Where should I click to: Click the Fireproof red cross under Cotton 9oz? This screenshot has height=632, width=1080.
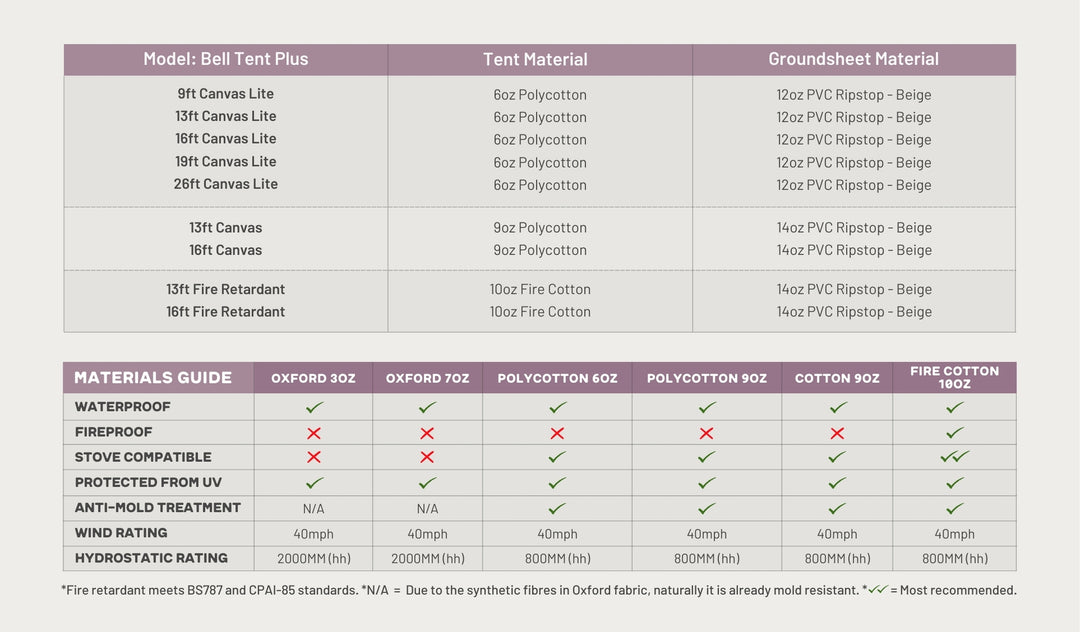(837, 433)
